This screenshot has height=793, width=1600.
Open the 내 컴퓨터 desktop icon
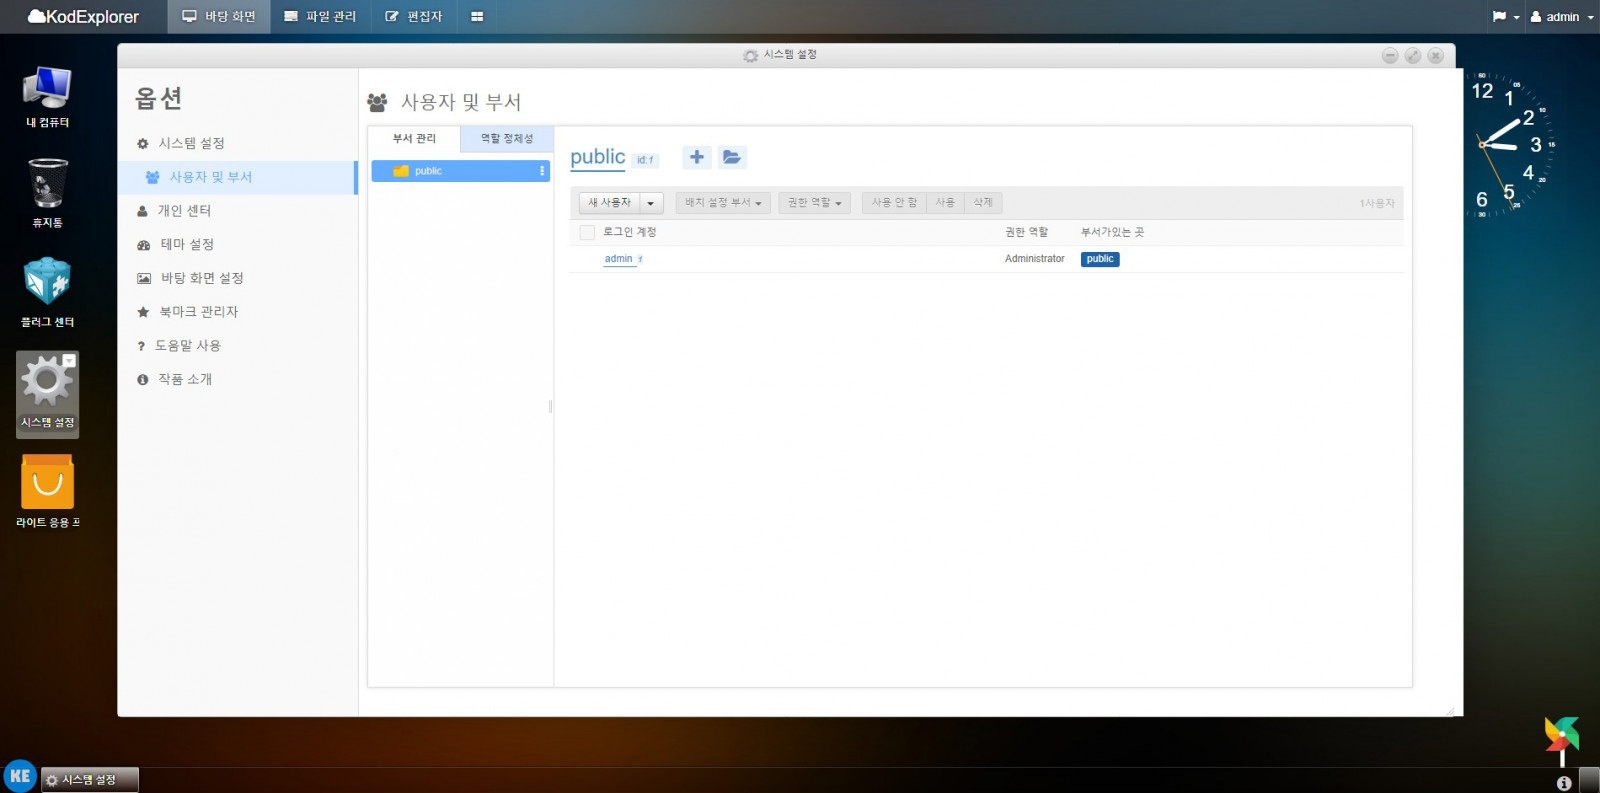pyautogui.click(x=47, y=96)
